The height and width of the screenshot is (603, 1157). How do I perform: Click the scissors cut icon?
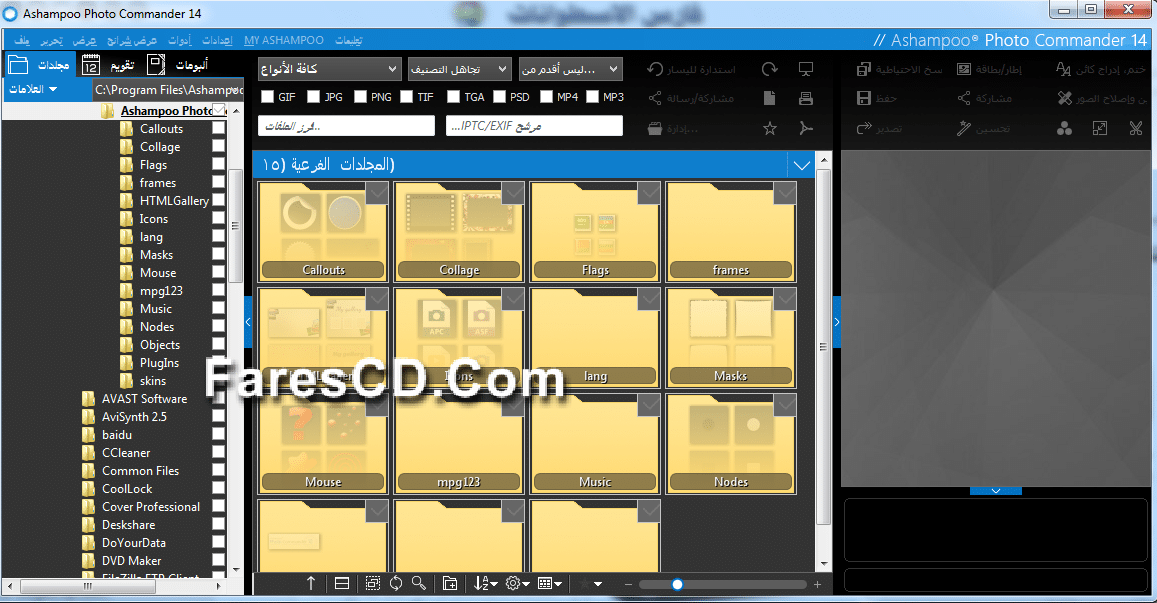click(x=1136, y=128)
